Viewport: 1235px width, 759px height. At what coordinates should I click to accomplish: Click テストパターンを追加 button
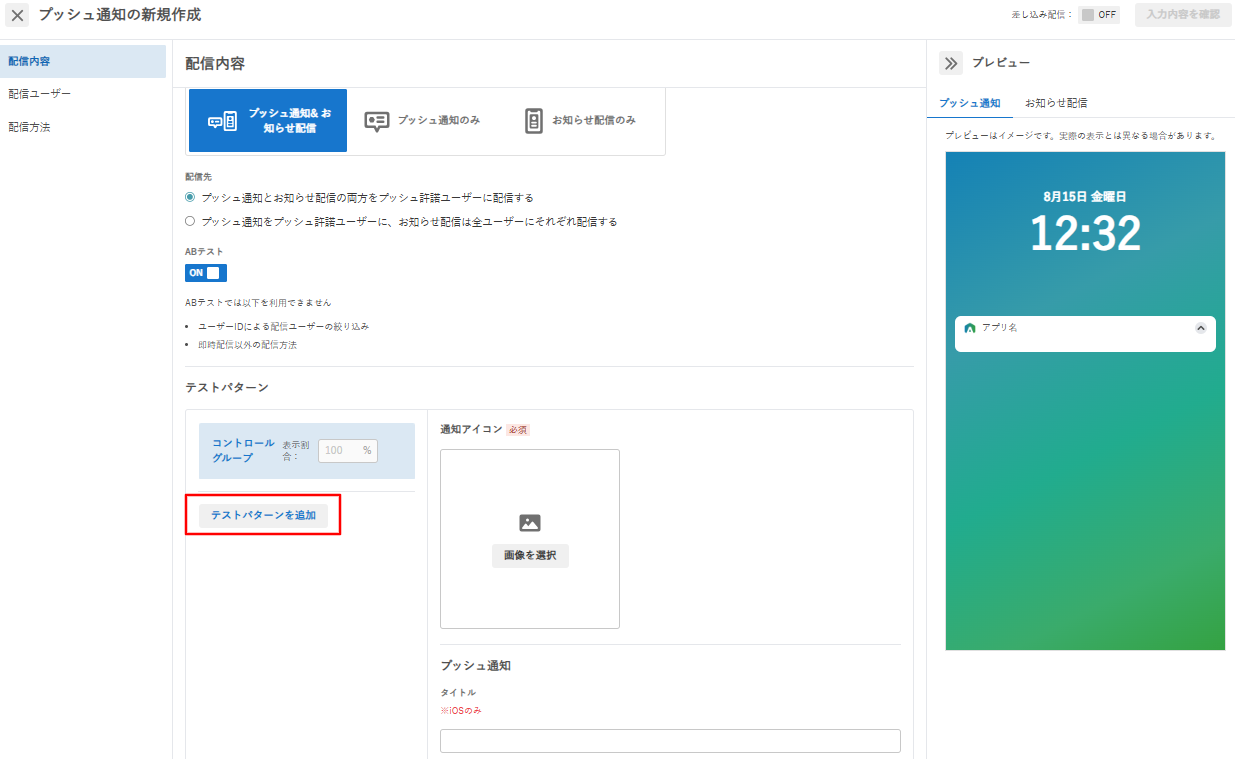point(263,515)
